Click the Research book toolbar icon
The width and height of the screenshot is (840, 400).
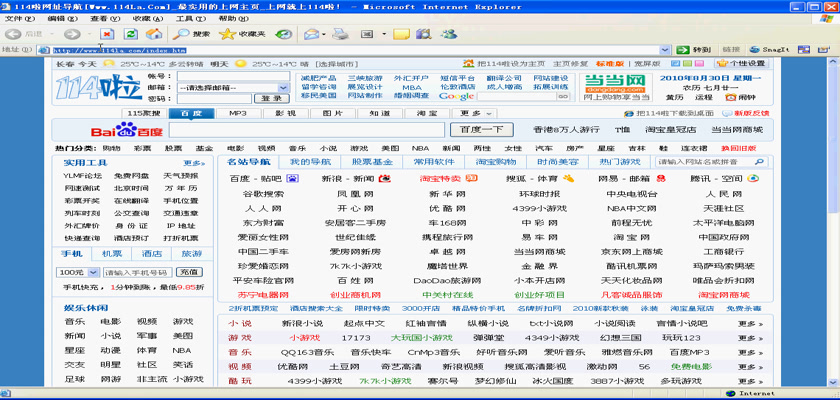(424, 34)
